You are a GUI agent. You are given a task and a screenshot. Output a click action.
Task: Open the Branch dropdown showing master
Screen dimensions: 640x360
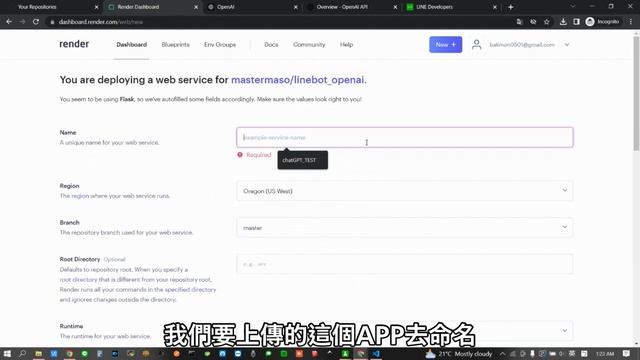pyautogui.click(x=404, y=227)
